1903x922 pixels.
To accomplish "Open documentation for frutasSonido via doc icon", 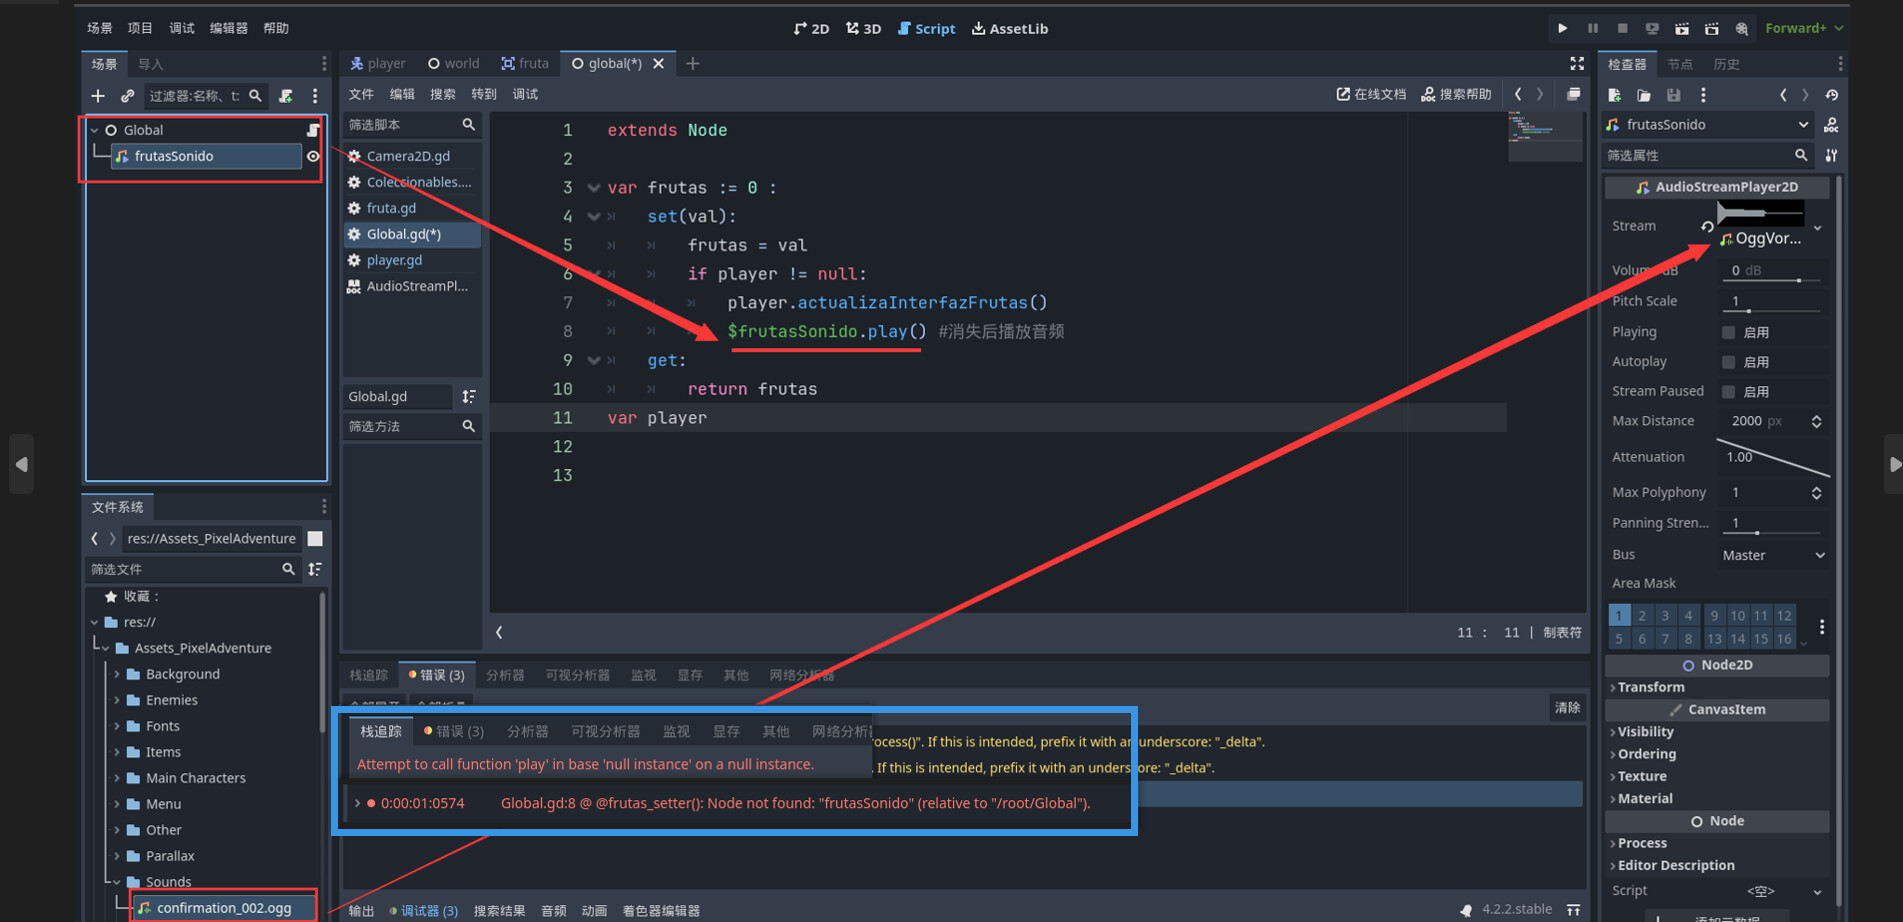I will pos(1832,124).
